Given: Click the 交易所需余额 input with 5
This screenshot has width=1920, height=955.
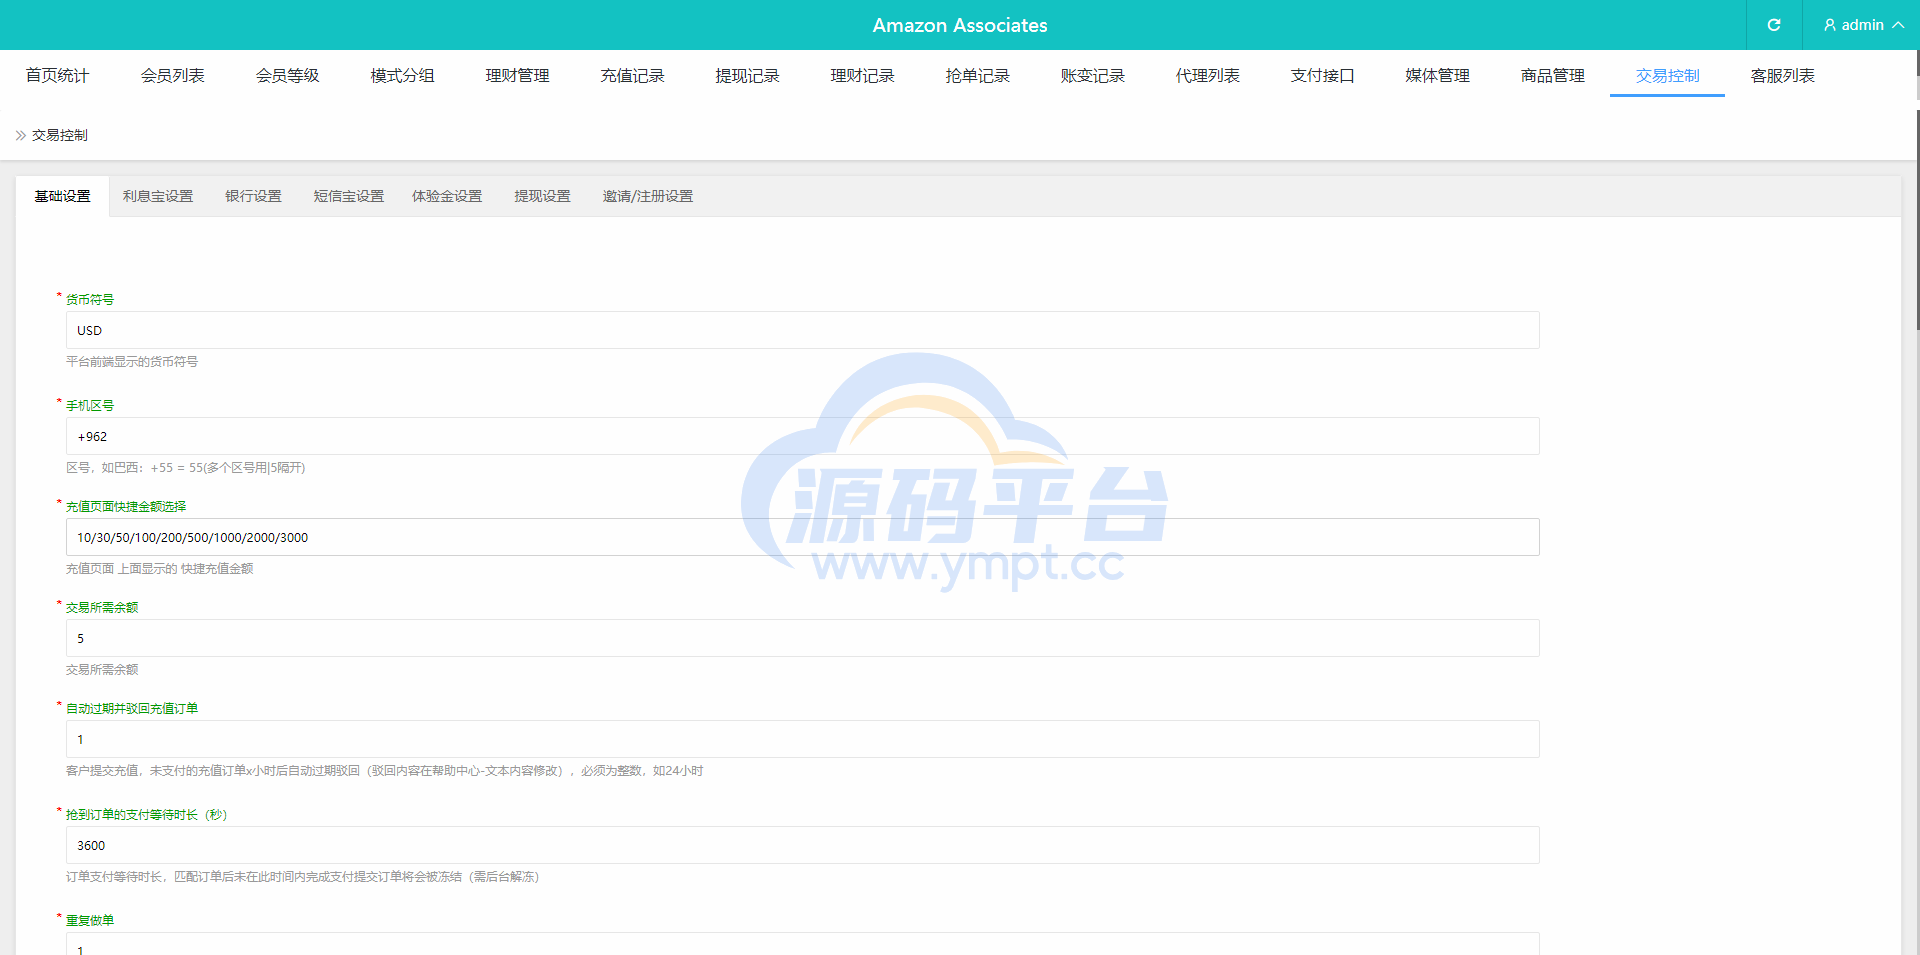Looking at the screenshot, I should 802,638.
